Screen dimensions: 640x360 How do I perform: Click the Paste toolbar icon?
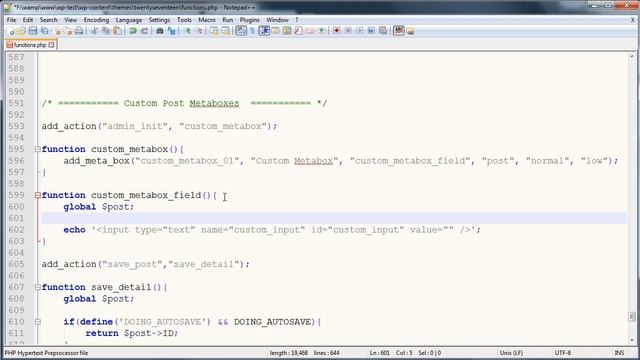[x=118, y=31]
